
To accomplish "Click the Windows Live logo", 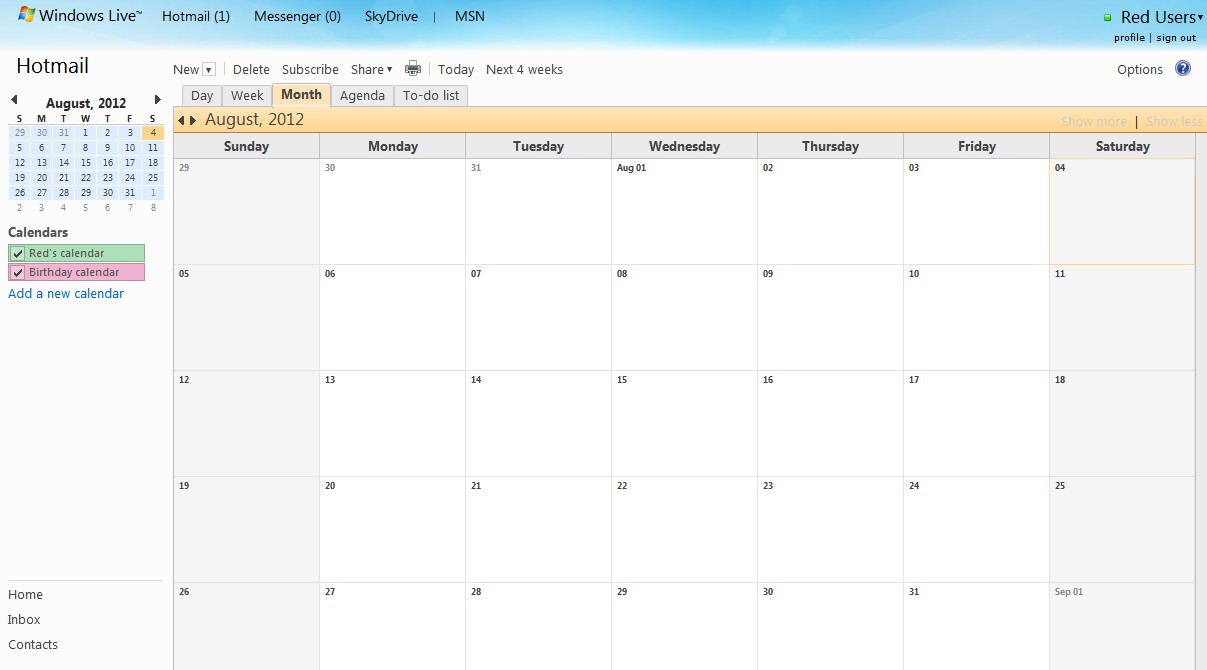I will point(80,16).
